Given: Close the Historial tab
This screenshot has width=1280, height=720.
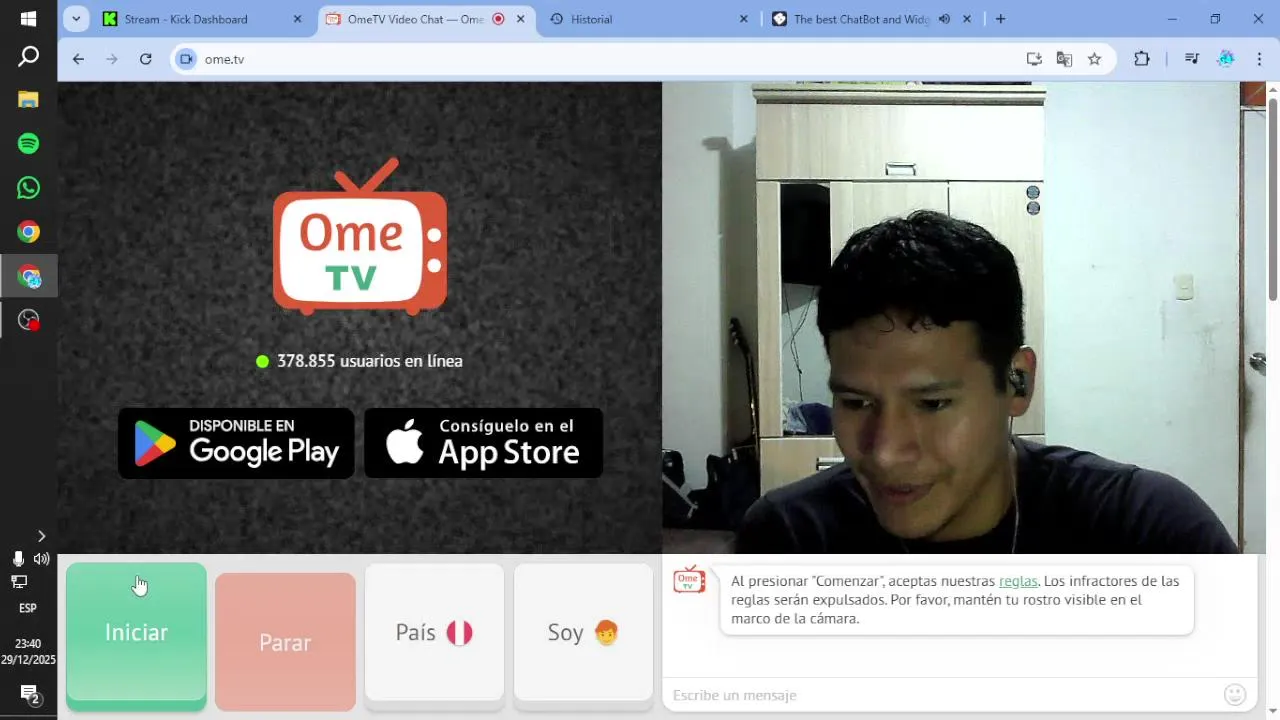Looking at the screenshot, I should click(x=743, y=19).
